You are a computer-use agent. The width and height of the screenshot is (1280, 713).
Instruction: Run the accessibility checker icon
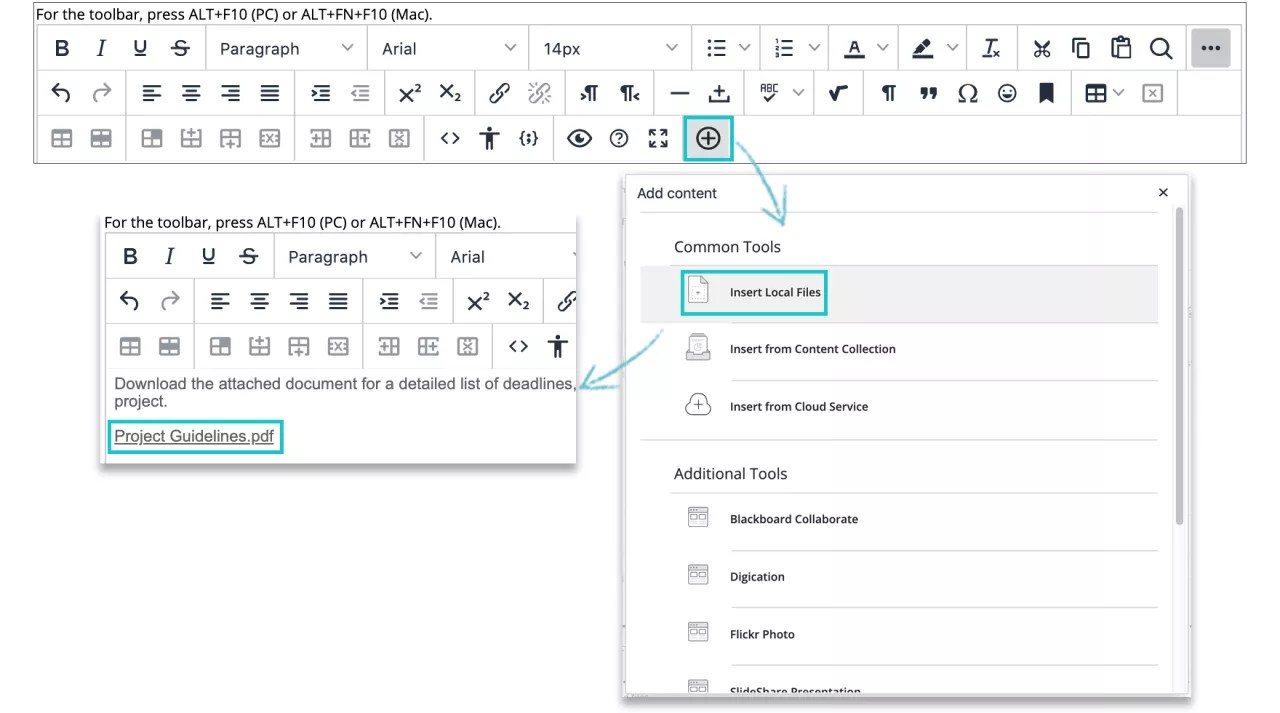point(489,138)
